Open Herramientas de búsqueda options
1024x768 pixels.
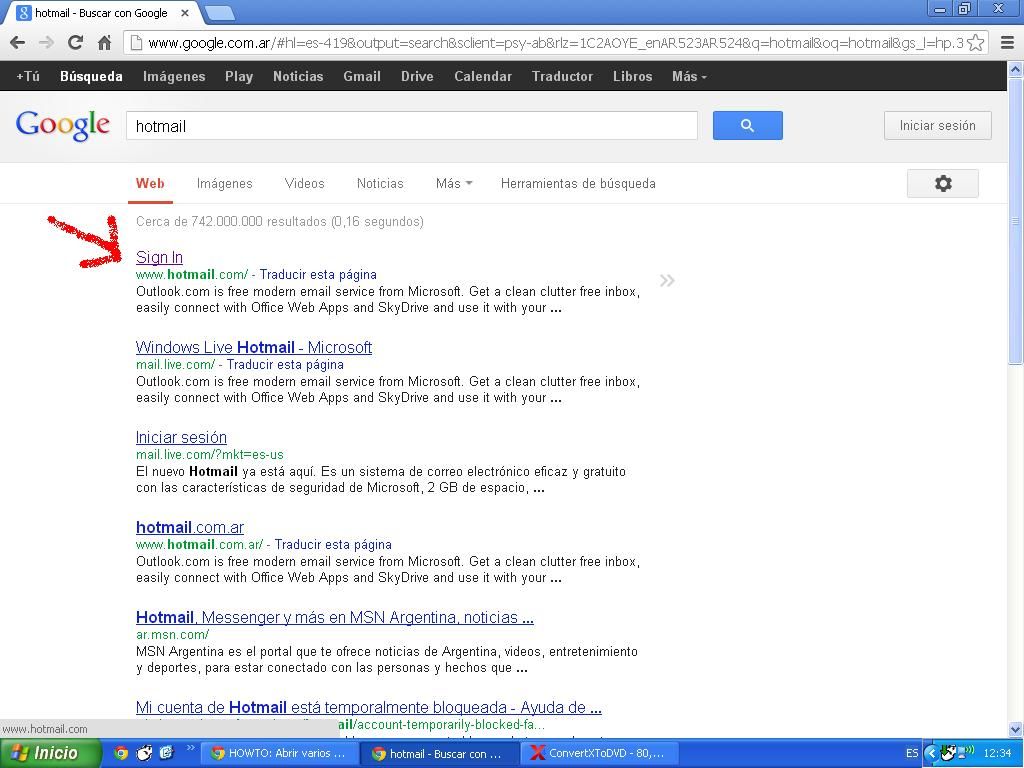pyautogui.click(x=578, y=184)
